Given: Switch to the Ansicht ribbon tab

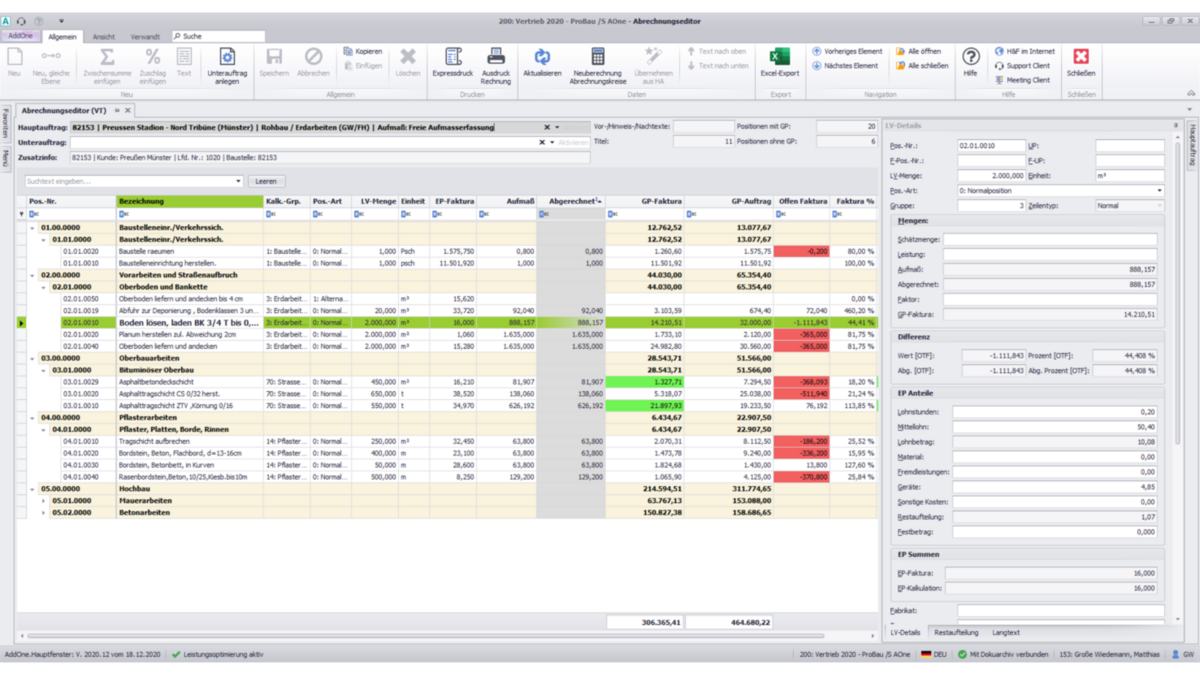Looking at the screenshot, I should click(x=104, y=37).
